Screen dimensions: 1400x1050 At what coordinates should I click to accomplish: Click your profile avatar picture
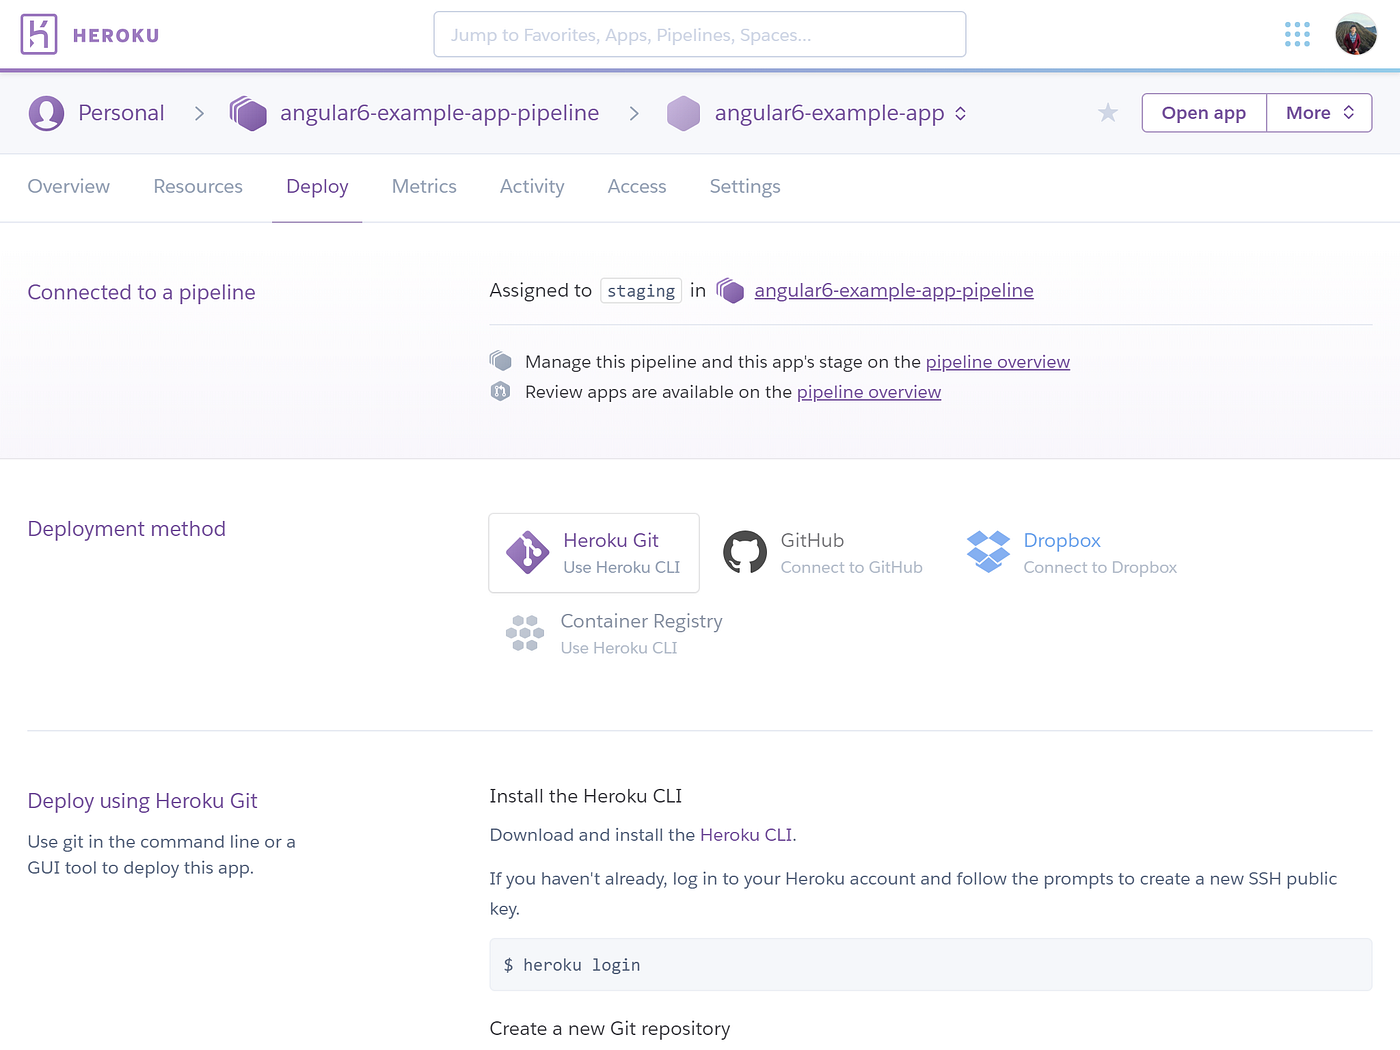1355,34
